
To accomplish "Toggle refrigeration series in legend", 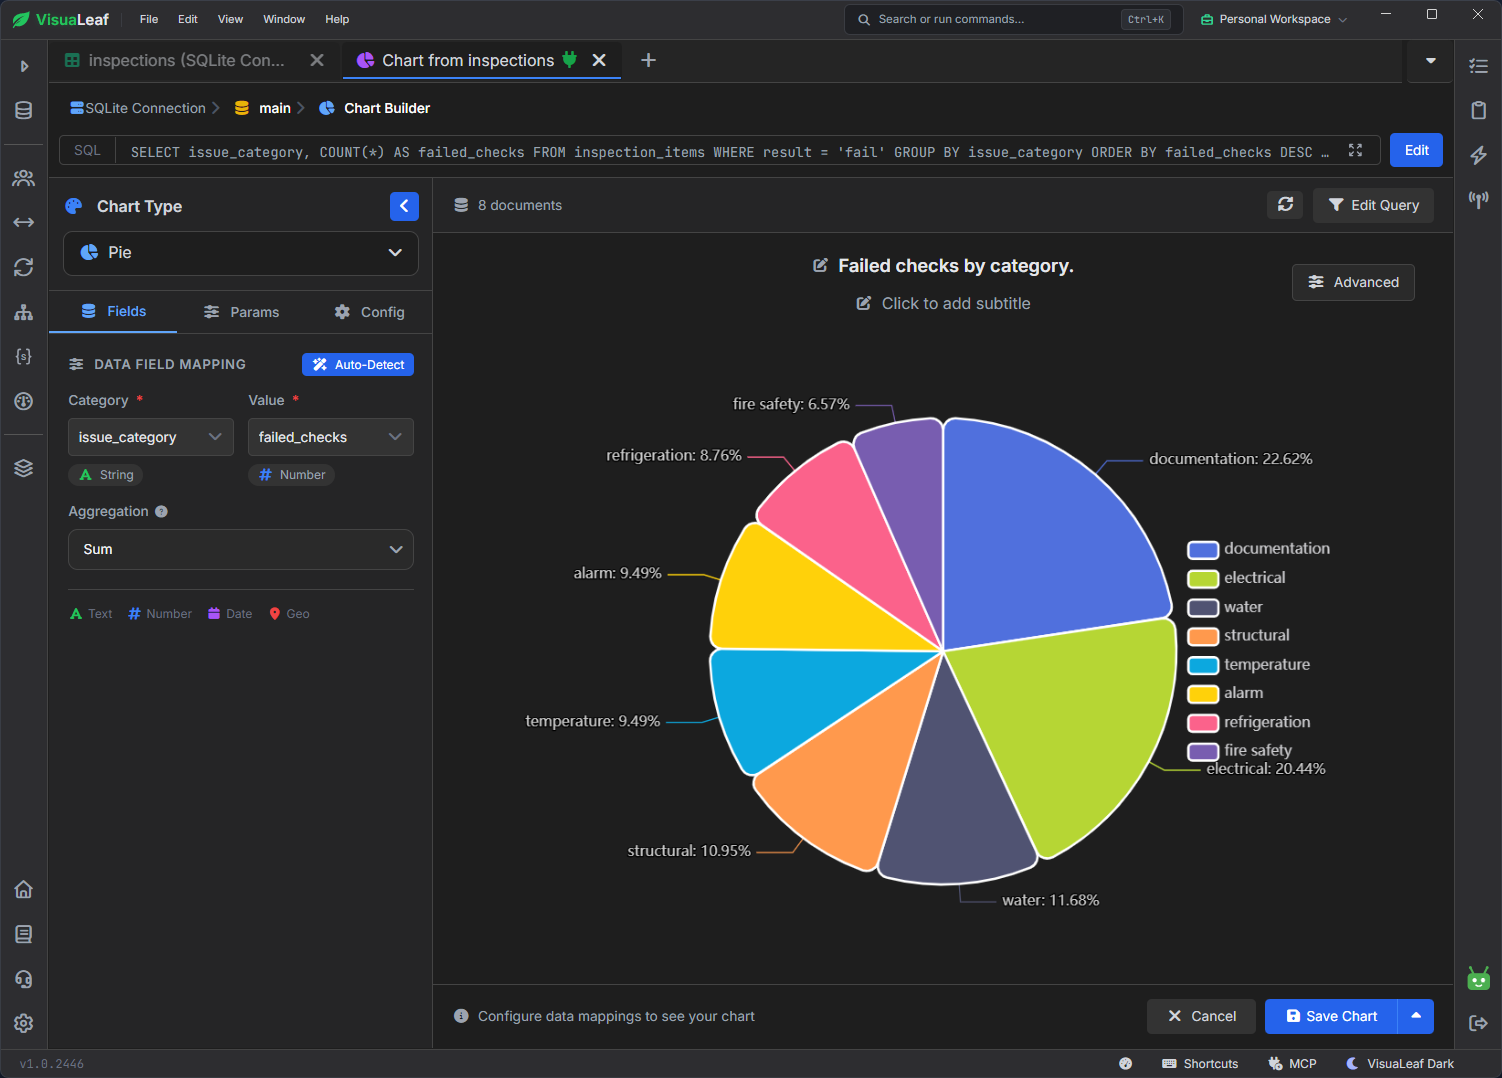I will (1249, 722).
